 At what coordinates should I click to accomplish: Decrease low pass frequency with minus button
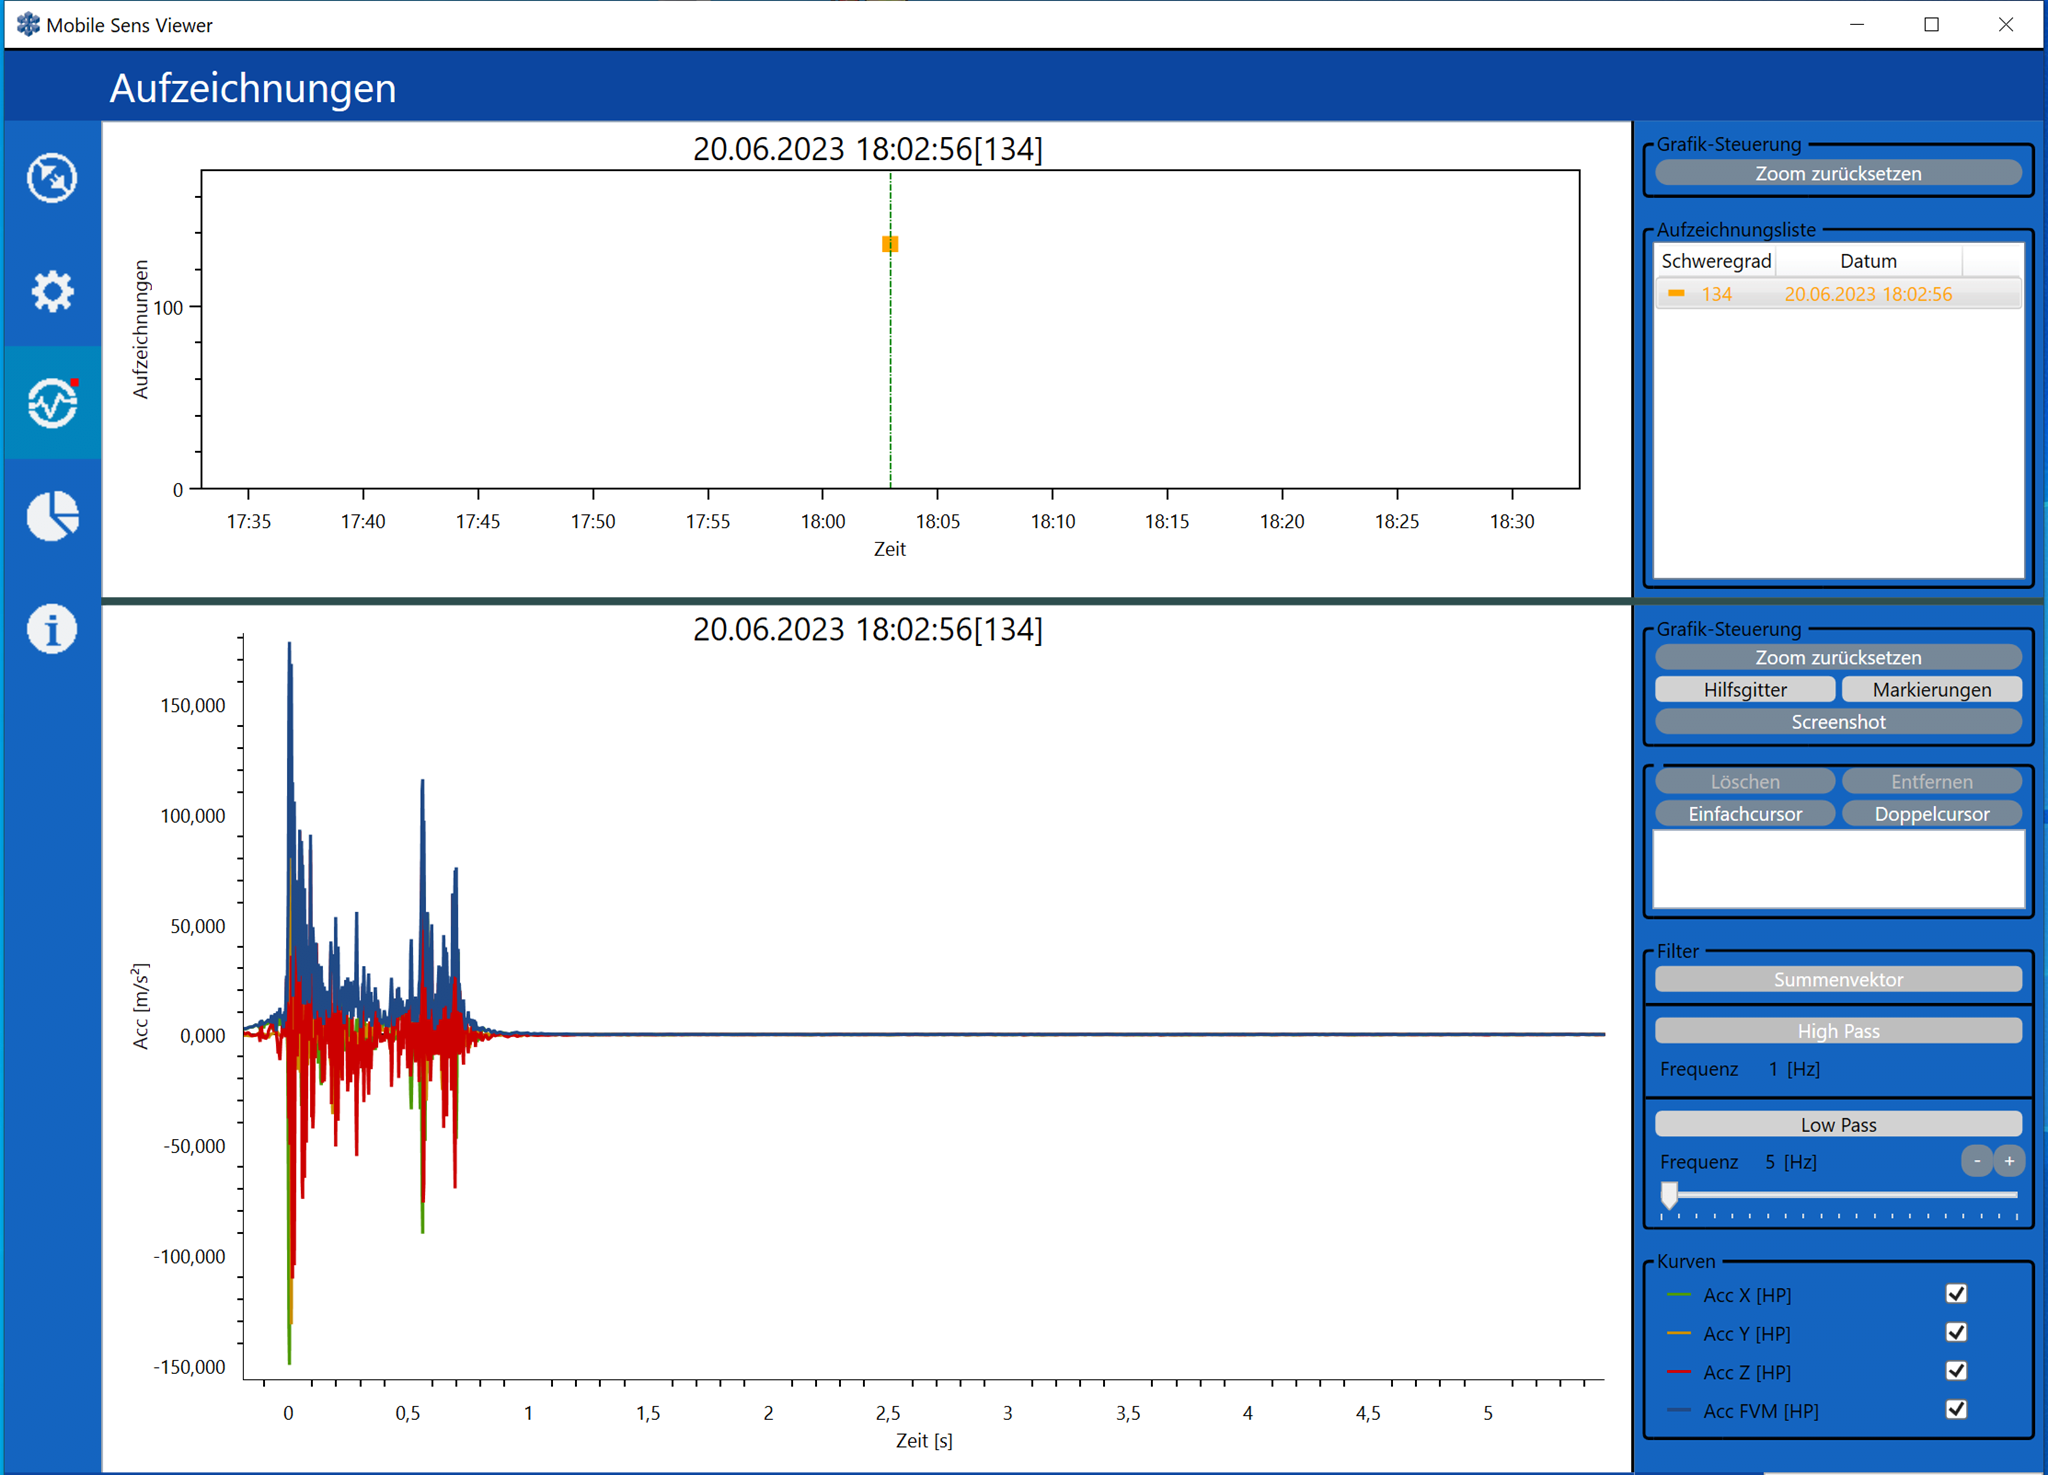[1976, 1161]
